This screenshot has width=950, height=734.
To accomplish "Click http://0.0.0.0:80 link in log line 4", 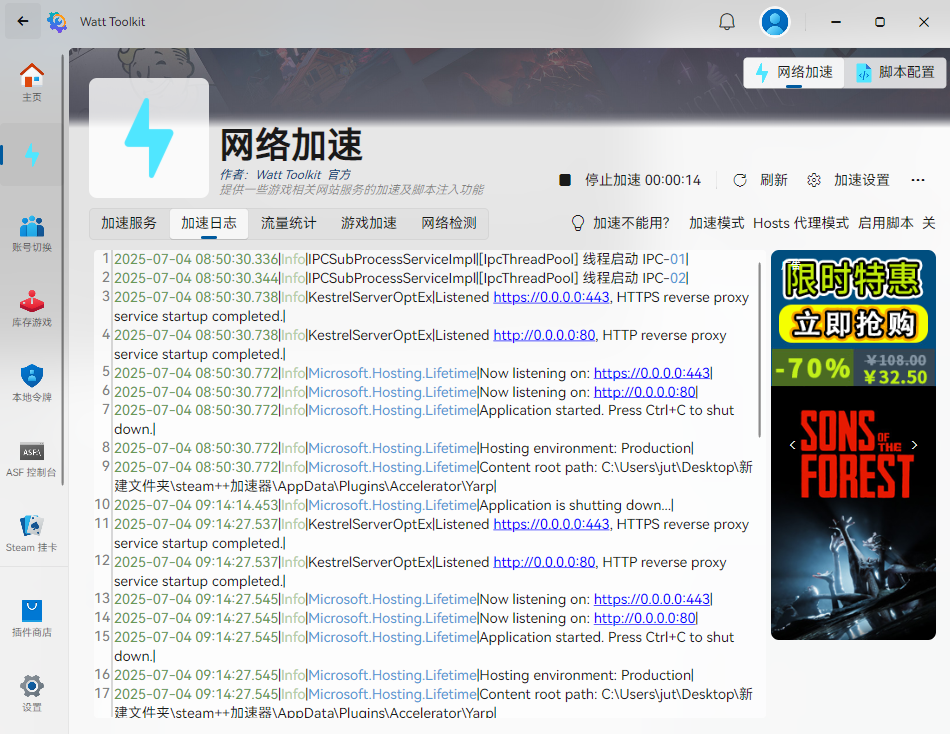I will pos(544,335).
